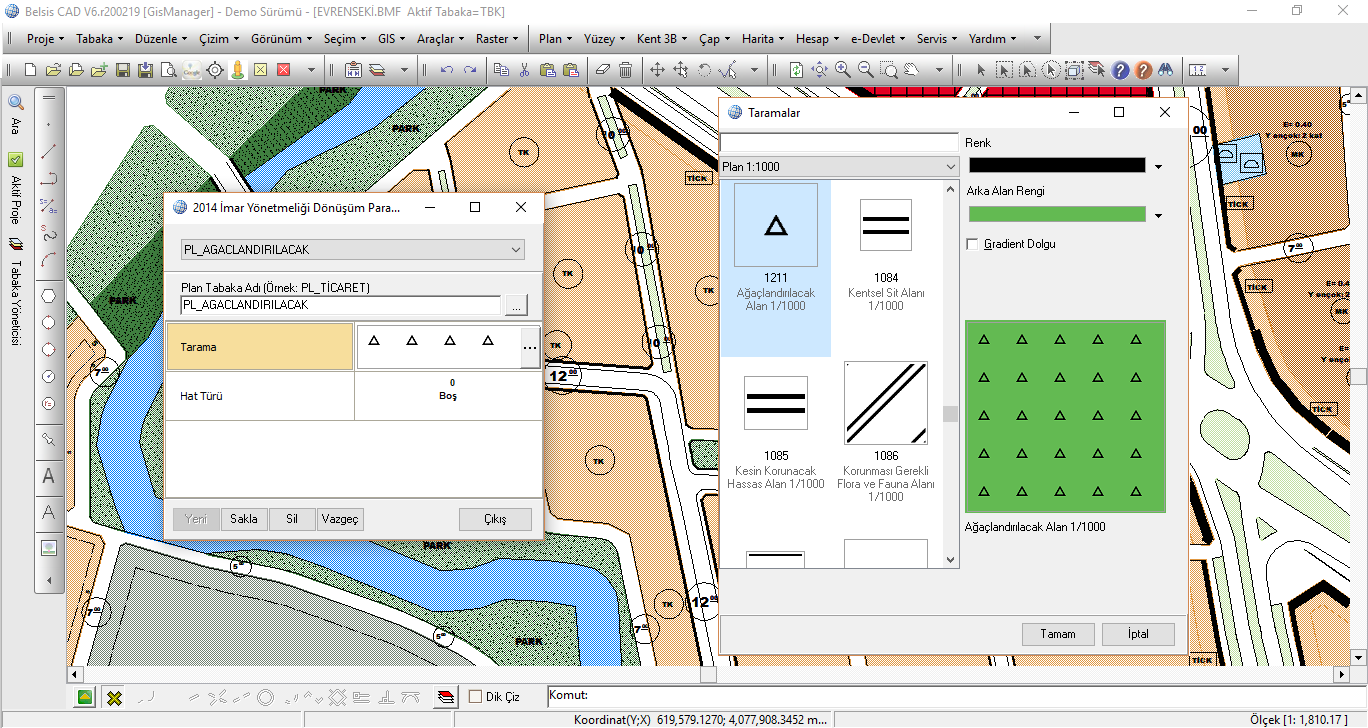Expand the menu bar overflow arrow after Yardım

point(1038,39)
